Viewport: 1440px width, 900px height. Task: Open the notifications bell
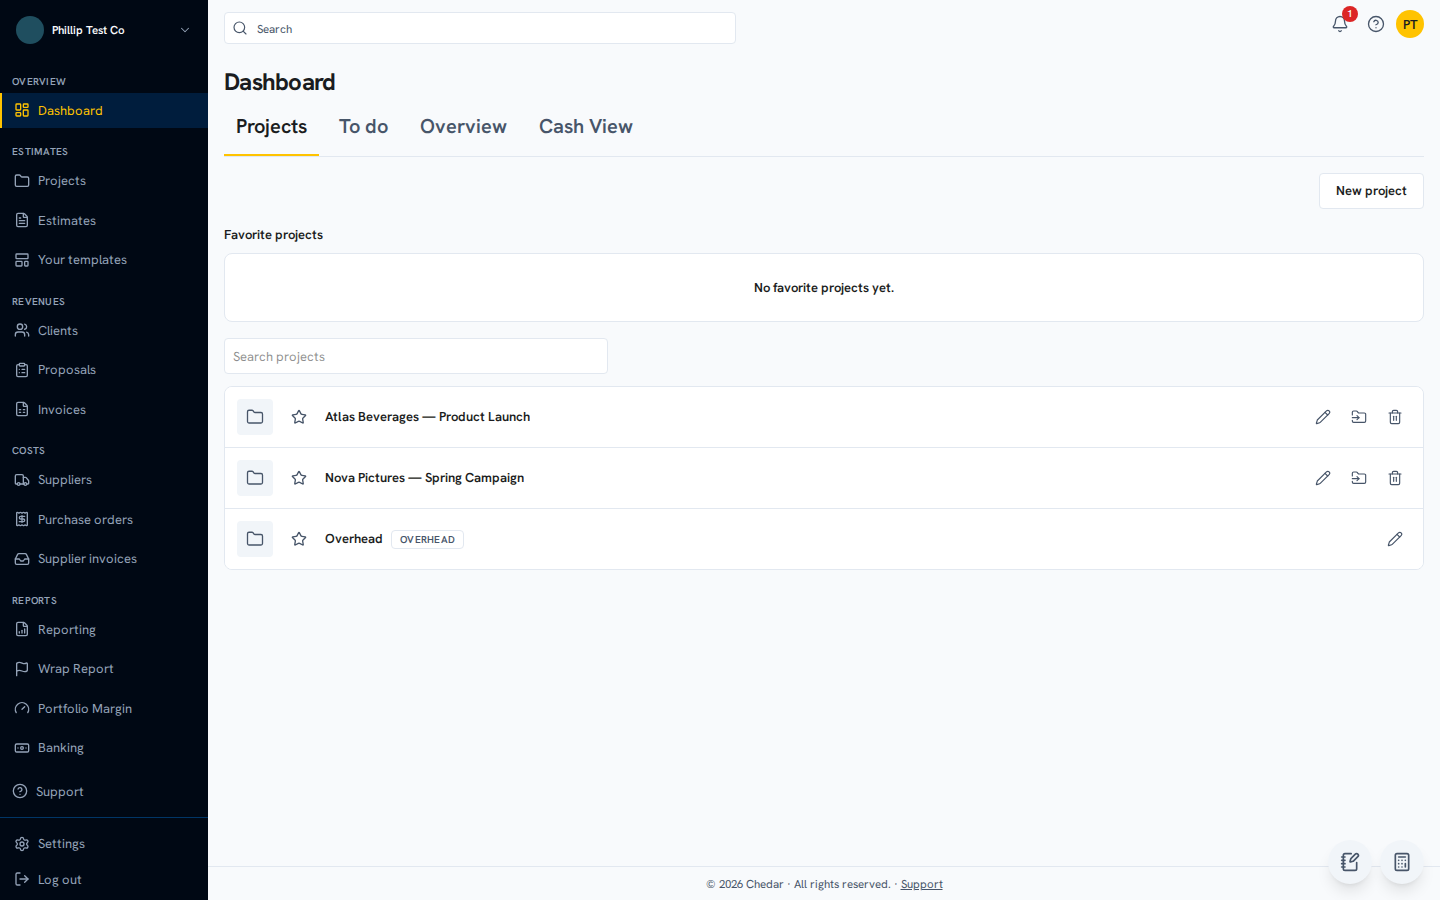[x=1340, y=24]
